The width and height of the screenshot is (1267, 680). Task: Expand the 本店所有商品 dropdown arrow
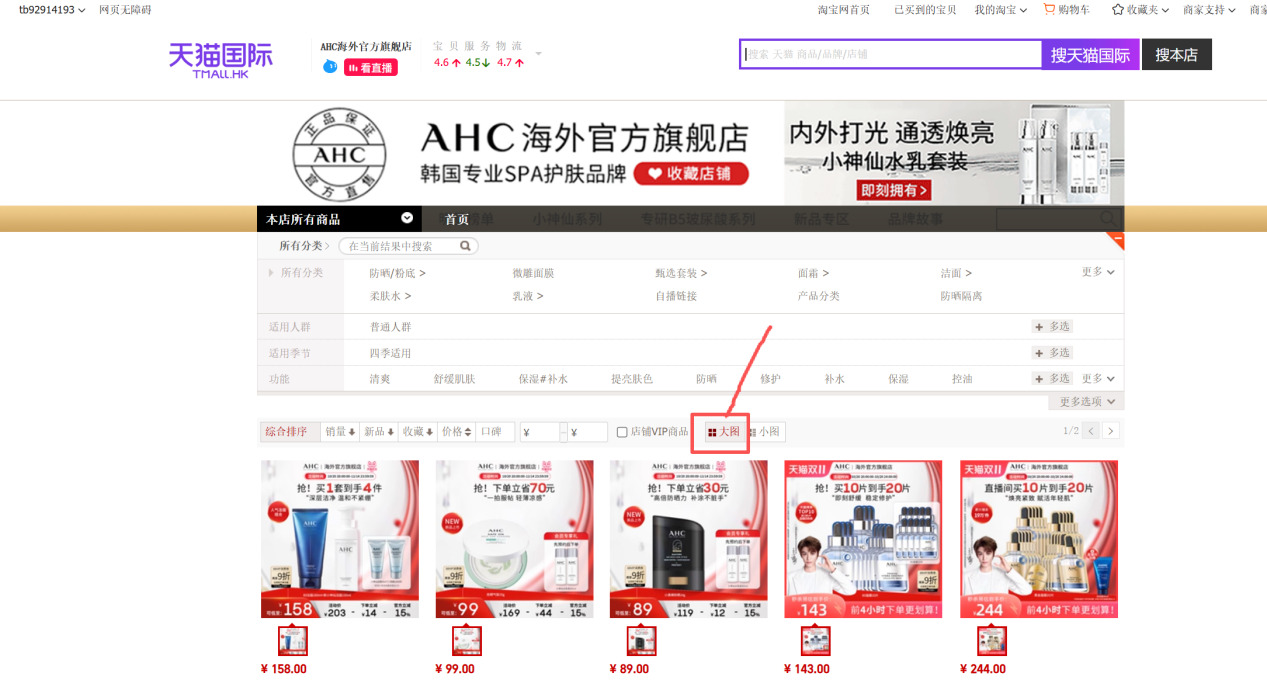pyautogui.click(x=406, y=218)
